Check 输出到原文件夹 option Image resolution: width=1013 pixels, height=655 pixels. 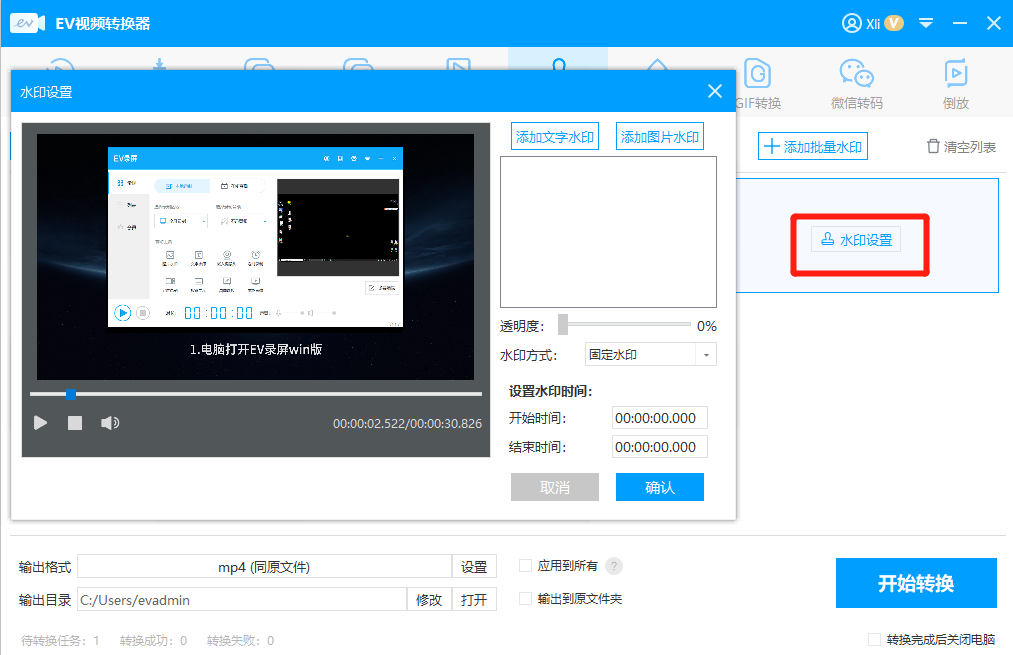(525, 597)
